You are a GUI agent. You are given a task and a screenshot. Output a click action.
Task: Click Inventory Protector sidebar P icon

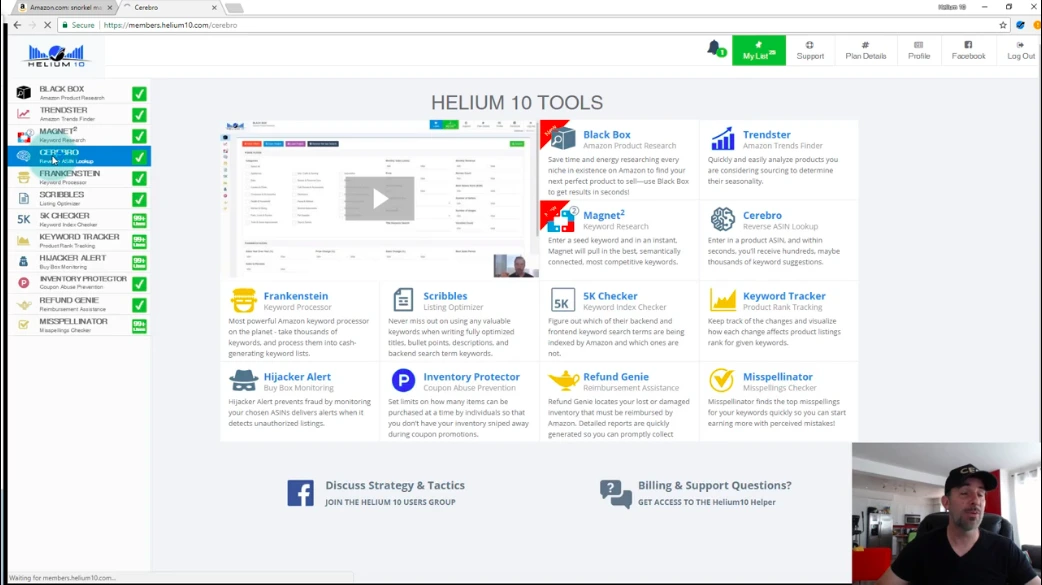[x=23, y=283]
